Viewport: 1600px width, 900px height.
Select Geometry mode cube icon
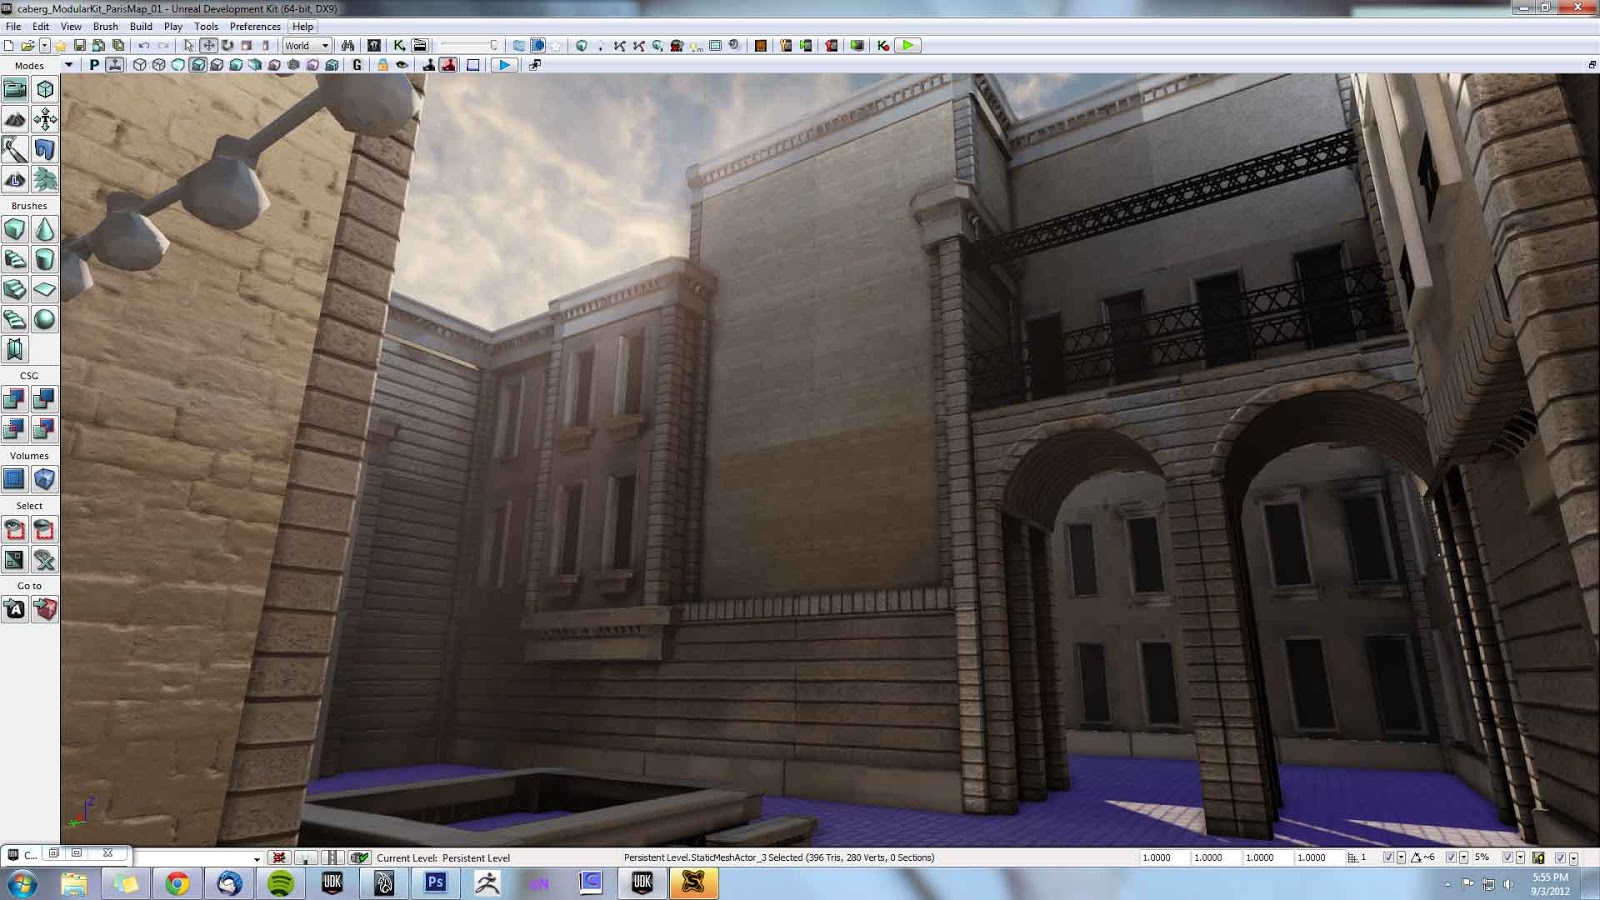point(45,89)
